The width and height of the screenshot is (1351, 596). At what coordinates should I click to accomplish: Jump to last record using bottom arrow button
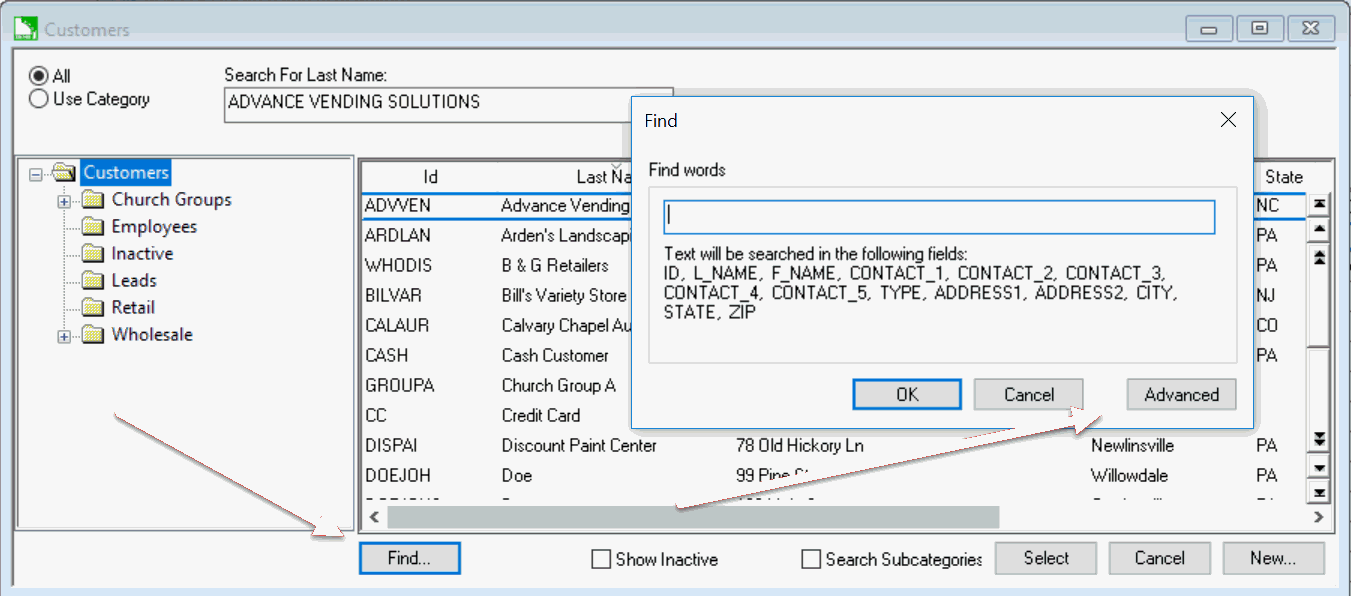[1320, 493]
